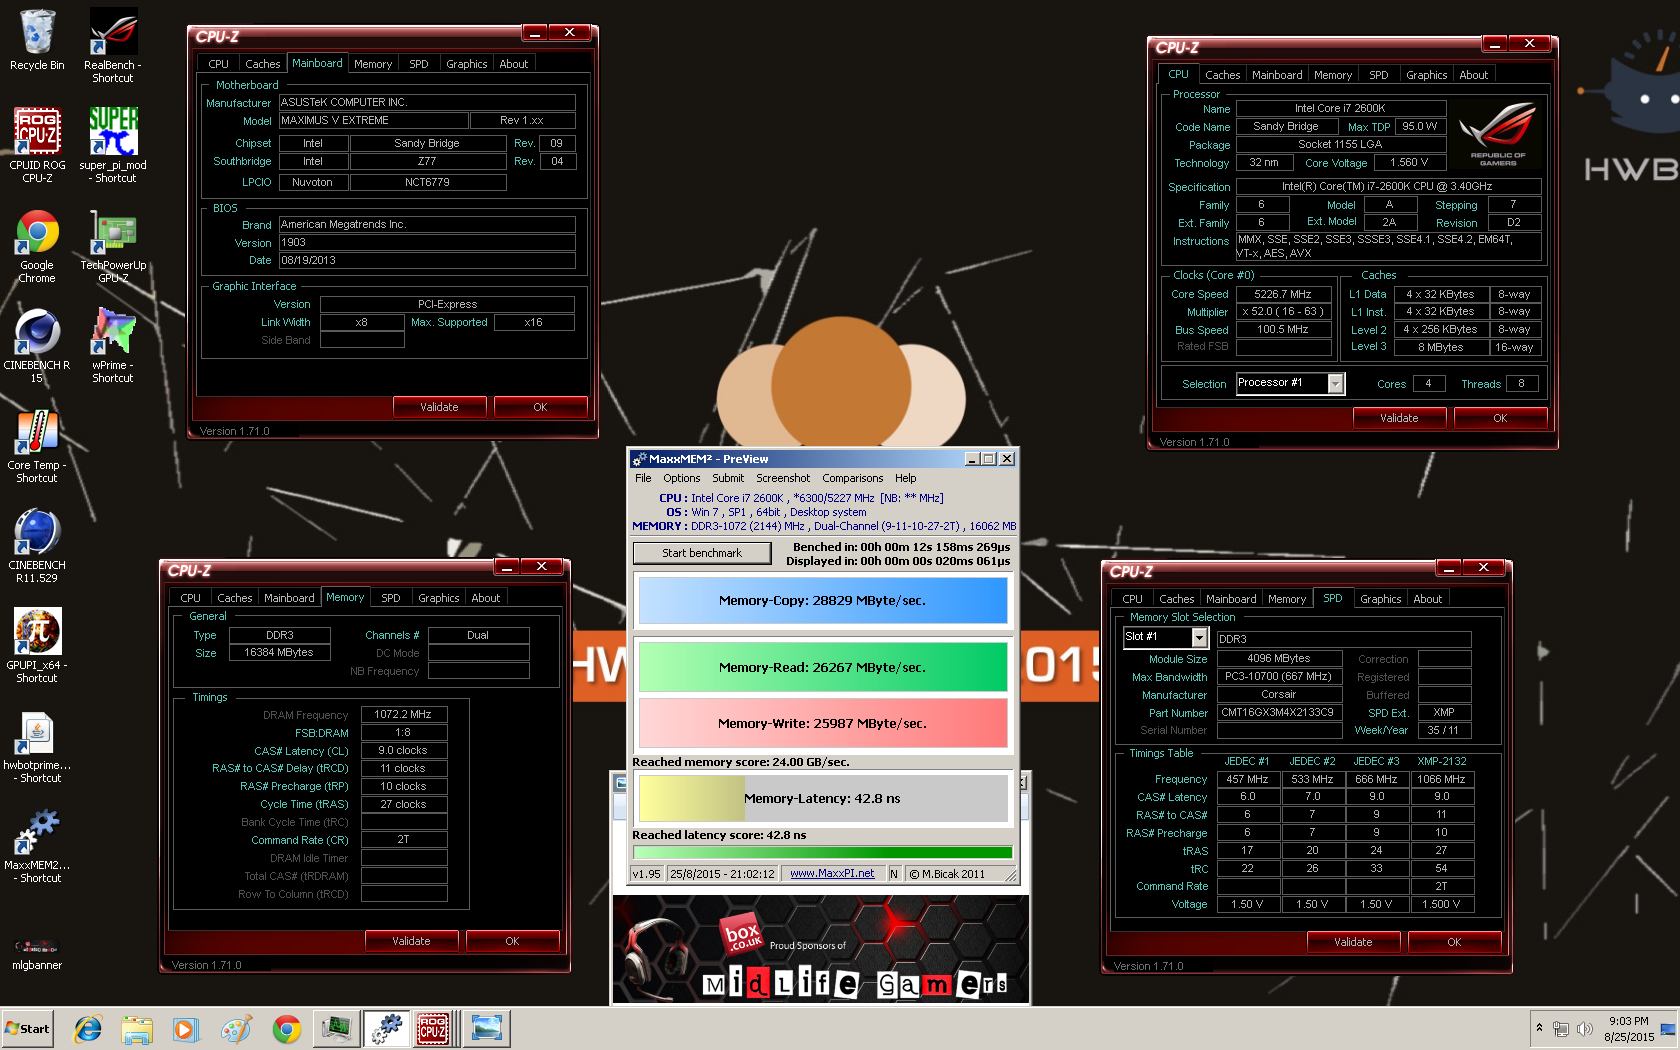Click the volume speaker tray icon
Image resolution: width=1680 pixels, height=1050 pixels.
coord(1584,1029)
